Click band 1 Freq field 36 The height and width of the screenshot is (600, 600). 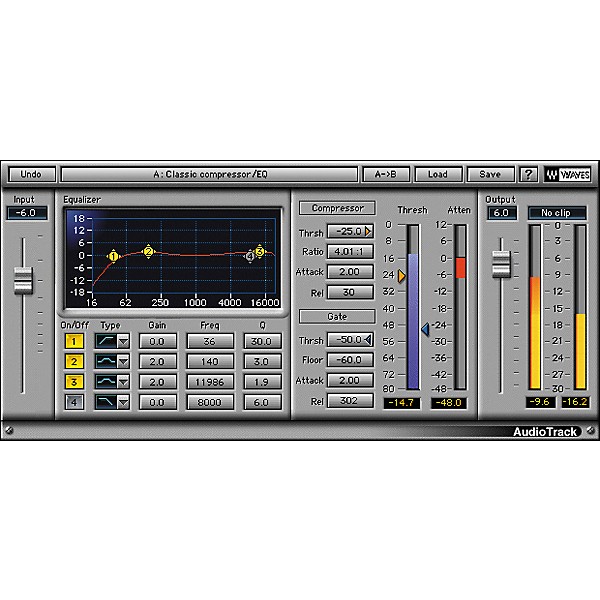point(210,341)
